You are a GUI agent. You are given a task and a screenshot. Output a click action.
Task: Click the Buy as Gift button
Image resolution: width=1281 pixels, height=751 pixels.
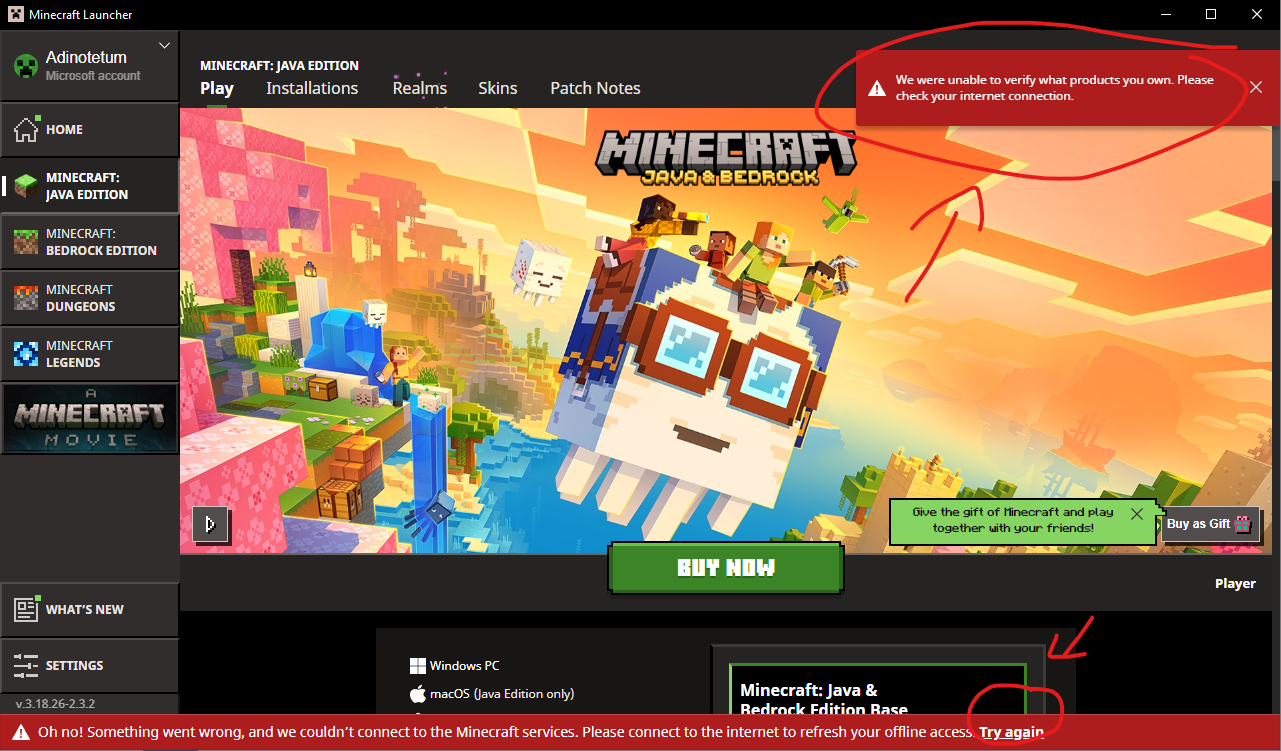coord(1210,523)
